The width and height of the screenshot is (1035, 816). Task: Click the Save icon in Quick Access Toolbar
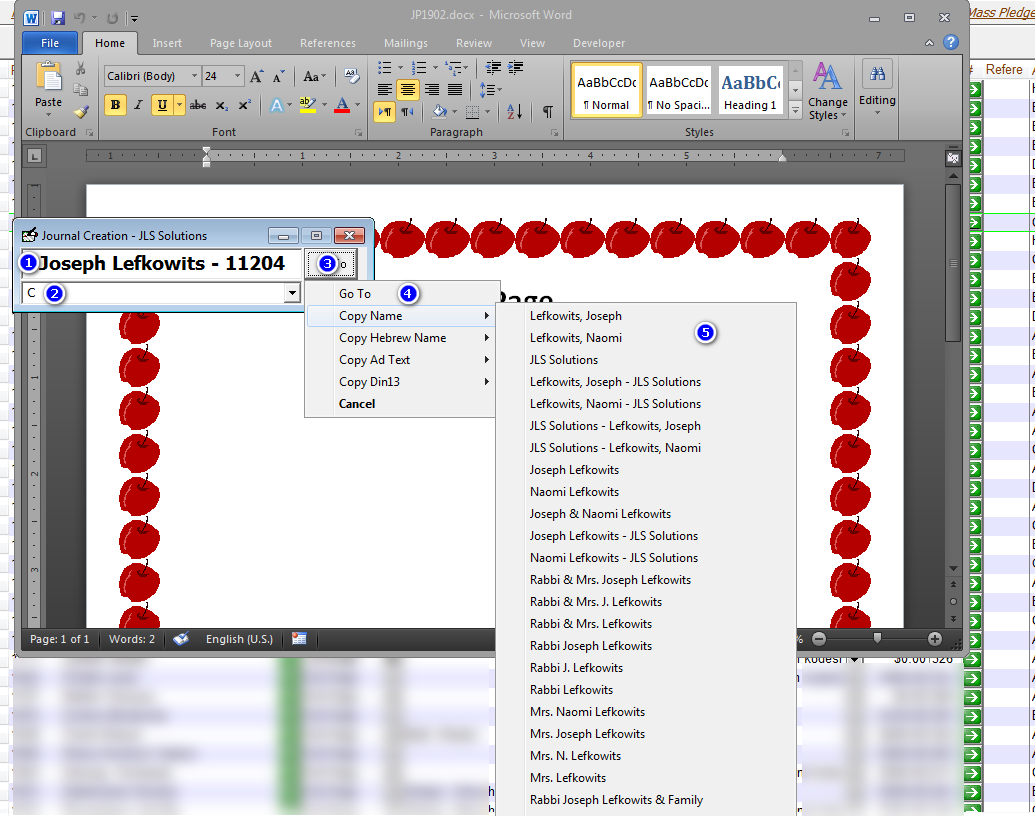[x=58, y=17]
